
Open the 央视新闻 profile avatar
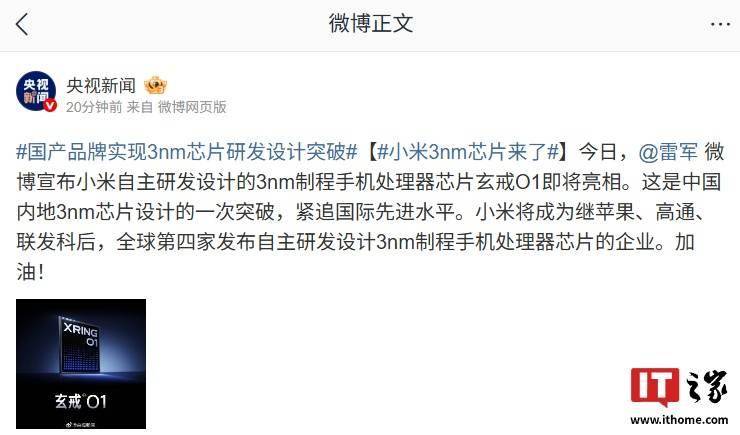pos(36,92)
